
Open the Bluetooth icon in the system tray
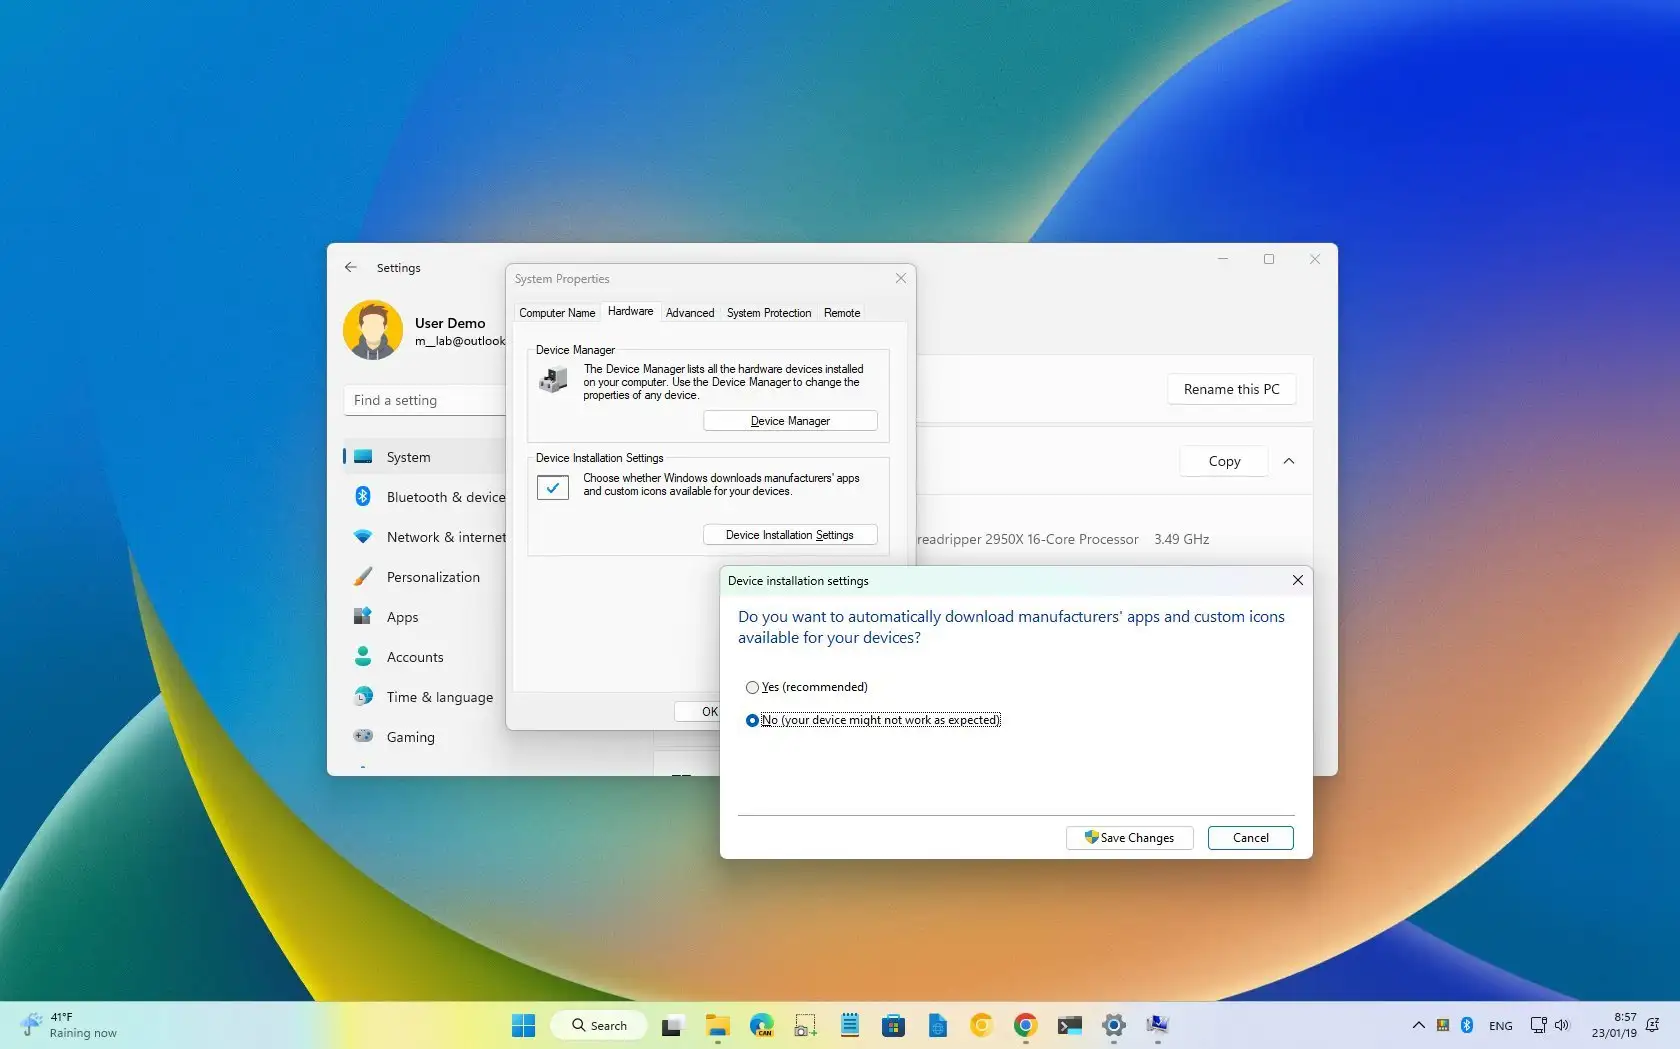1466,1025
